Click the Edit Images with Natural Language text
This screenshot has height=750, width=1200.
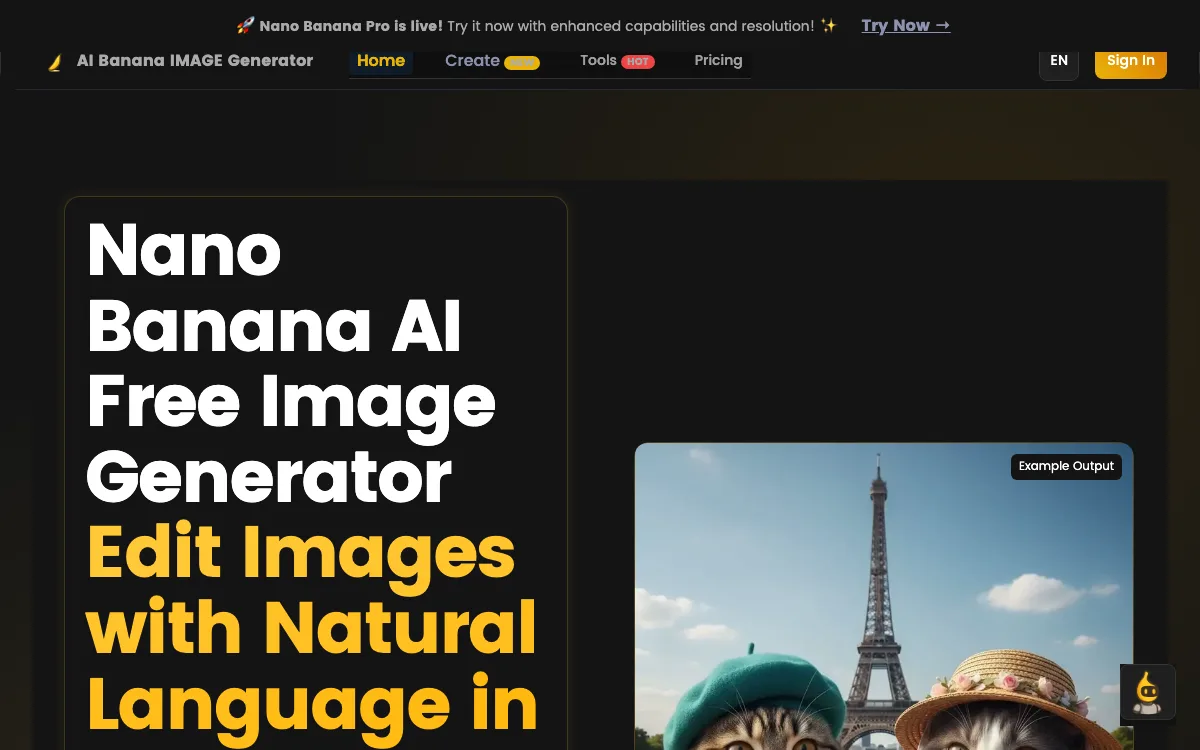click(312, 629)
